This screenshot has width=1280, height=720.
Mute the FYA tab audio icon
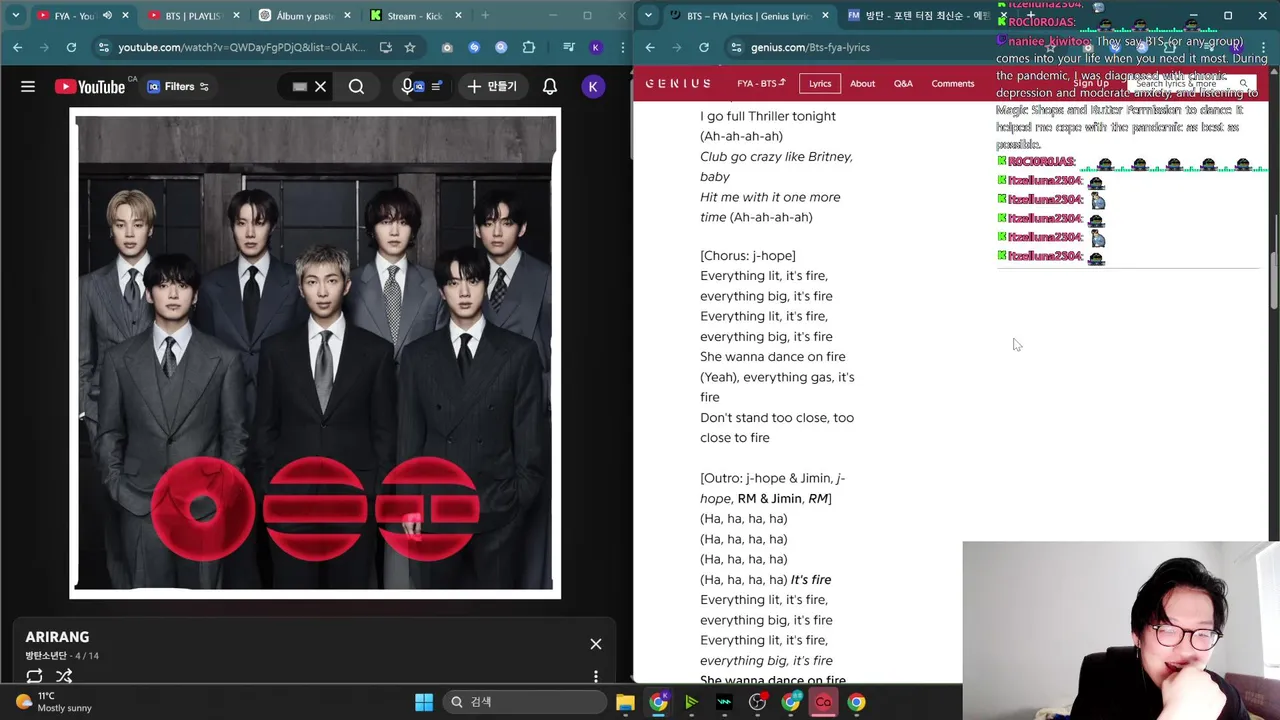click(x=107, y=16)
